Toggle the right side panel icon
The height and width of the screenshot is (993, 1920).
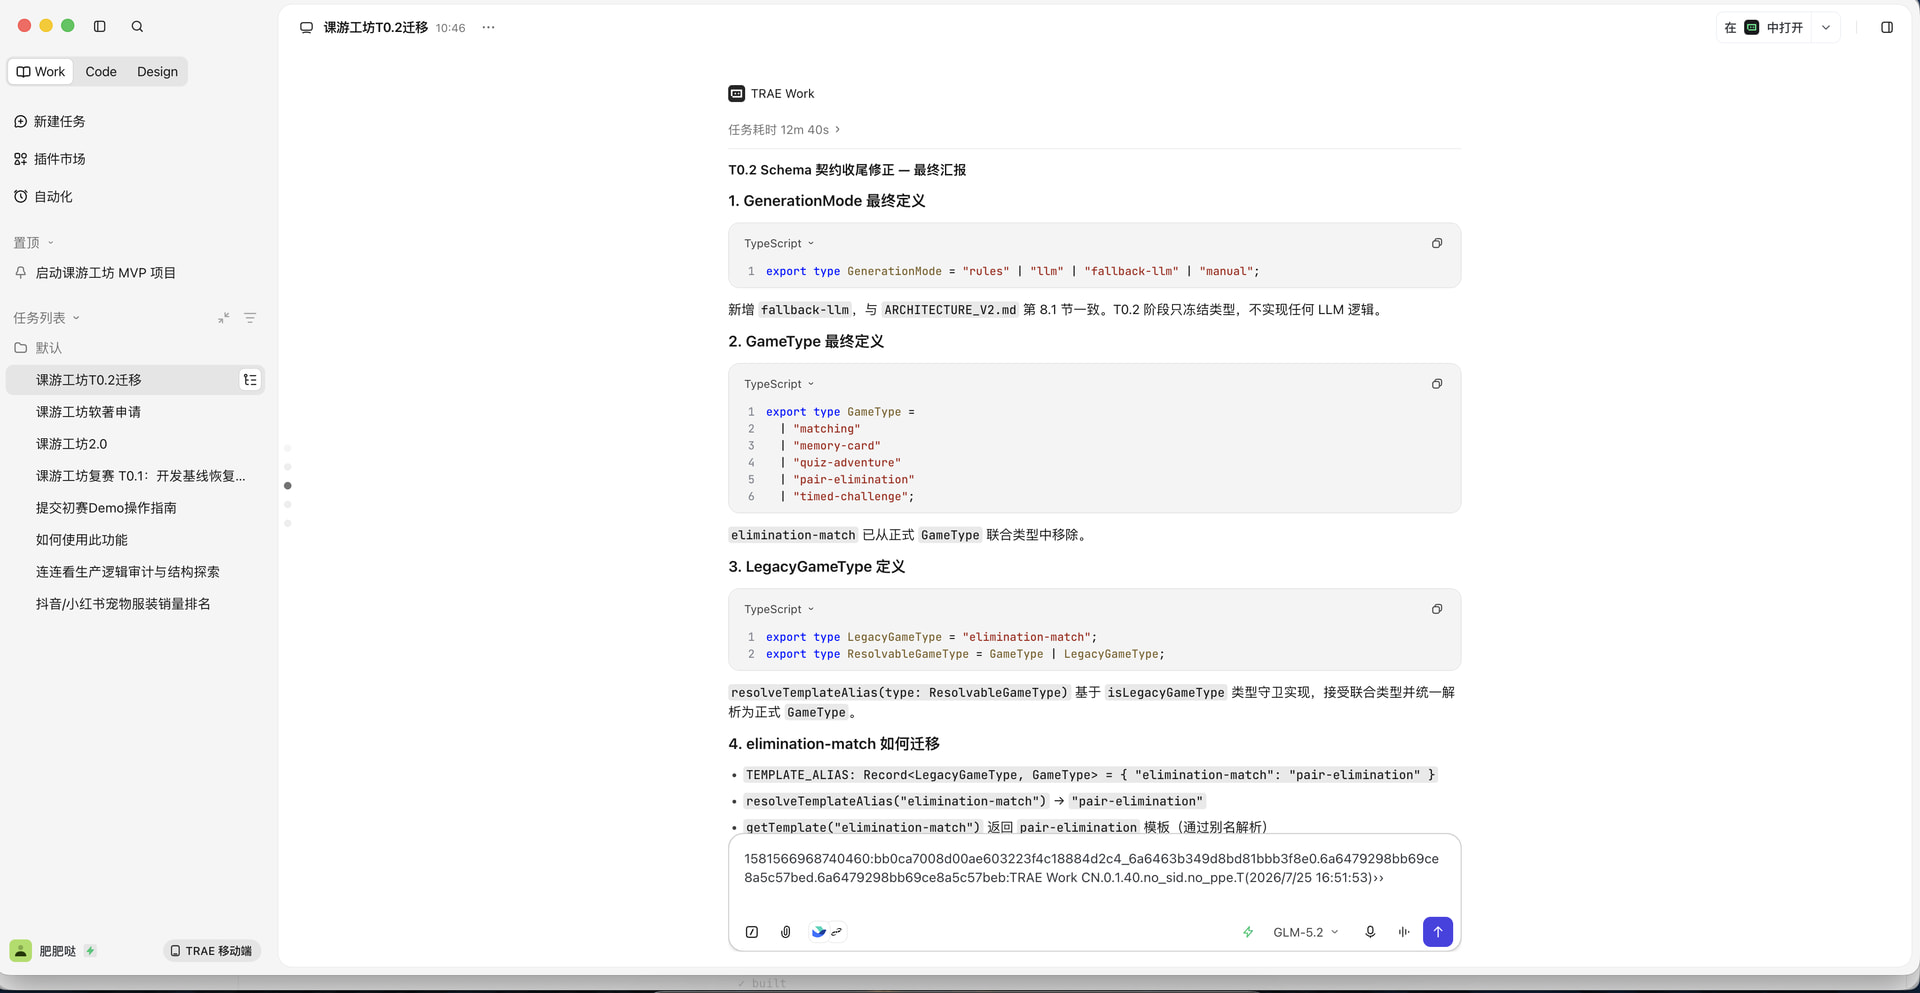1886,27
